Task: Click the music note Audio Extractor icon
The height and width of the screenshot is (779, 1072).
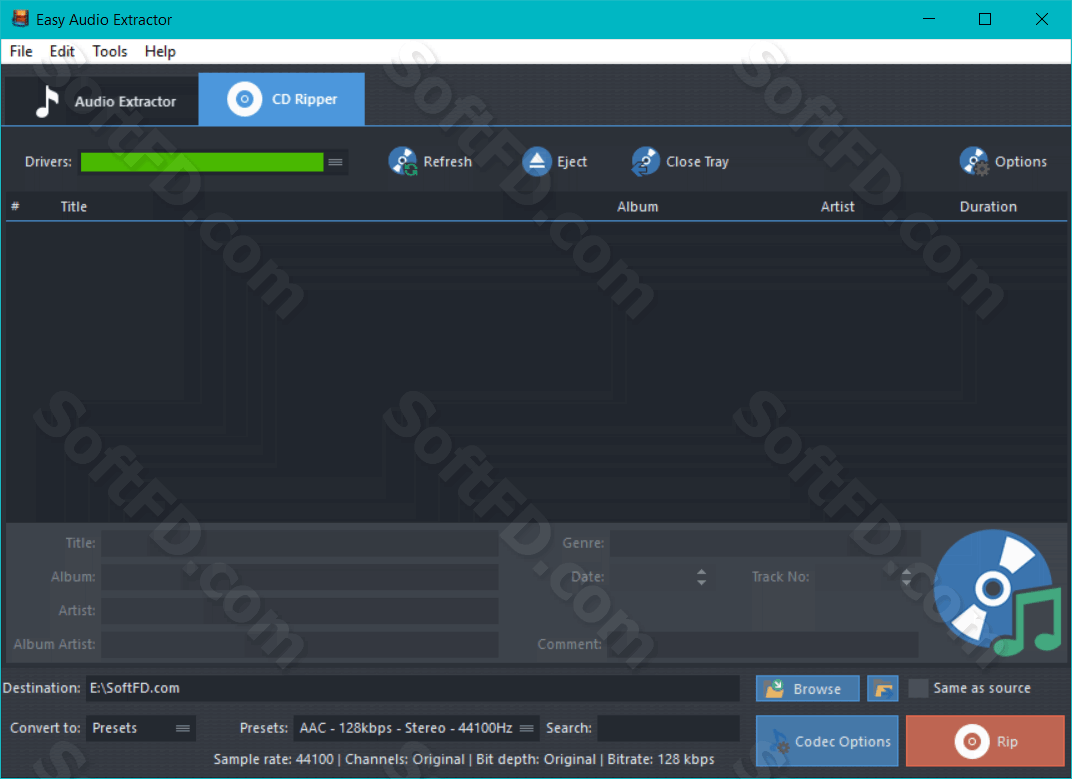Action: tap(46, 101)
